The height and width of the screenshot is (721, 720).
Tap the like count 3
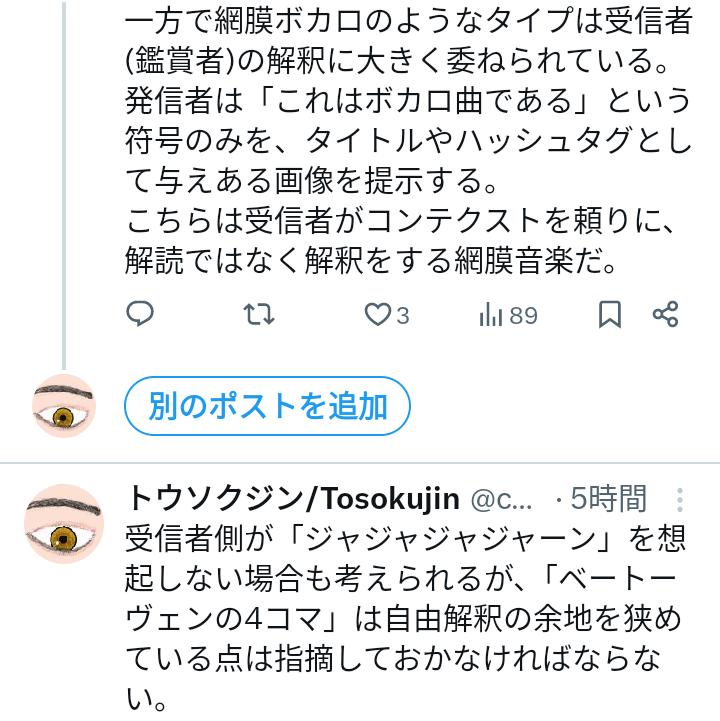point(403,316)
